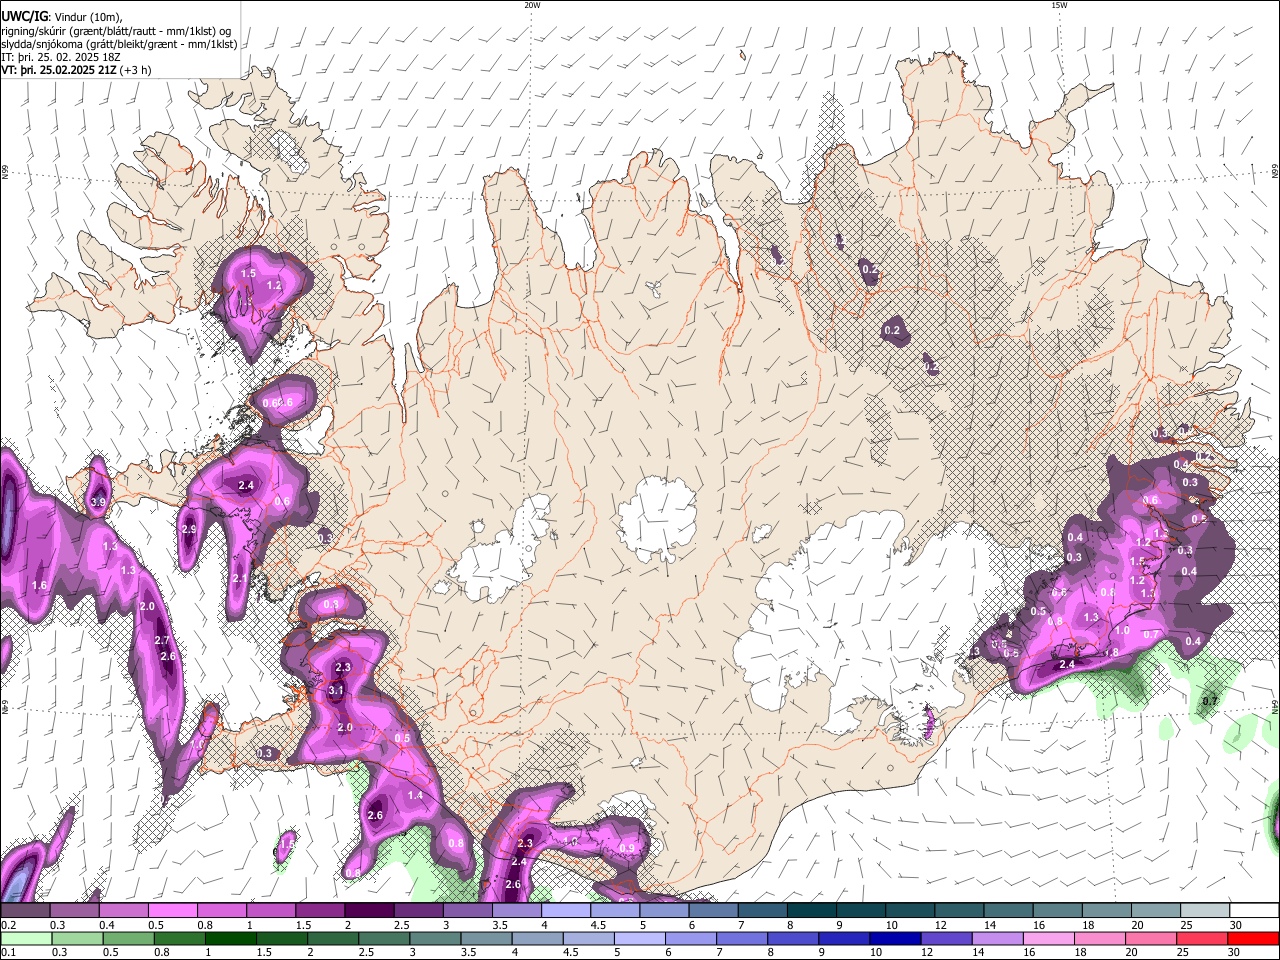
Task: Click the lower legend swatch labeled 20
Action: [1151, 938]
